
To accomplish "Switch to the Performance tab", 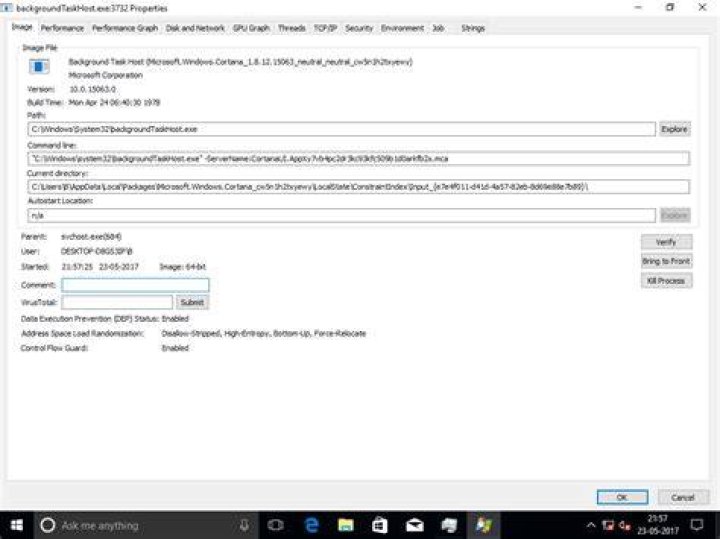I will click(62, 28).
